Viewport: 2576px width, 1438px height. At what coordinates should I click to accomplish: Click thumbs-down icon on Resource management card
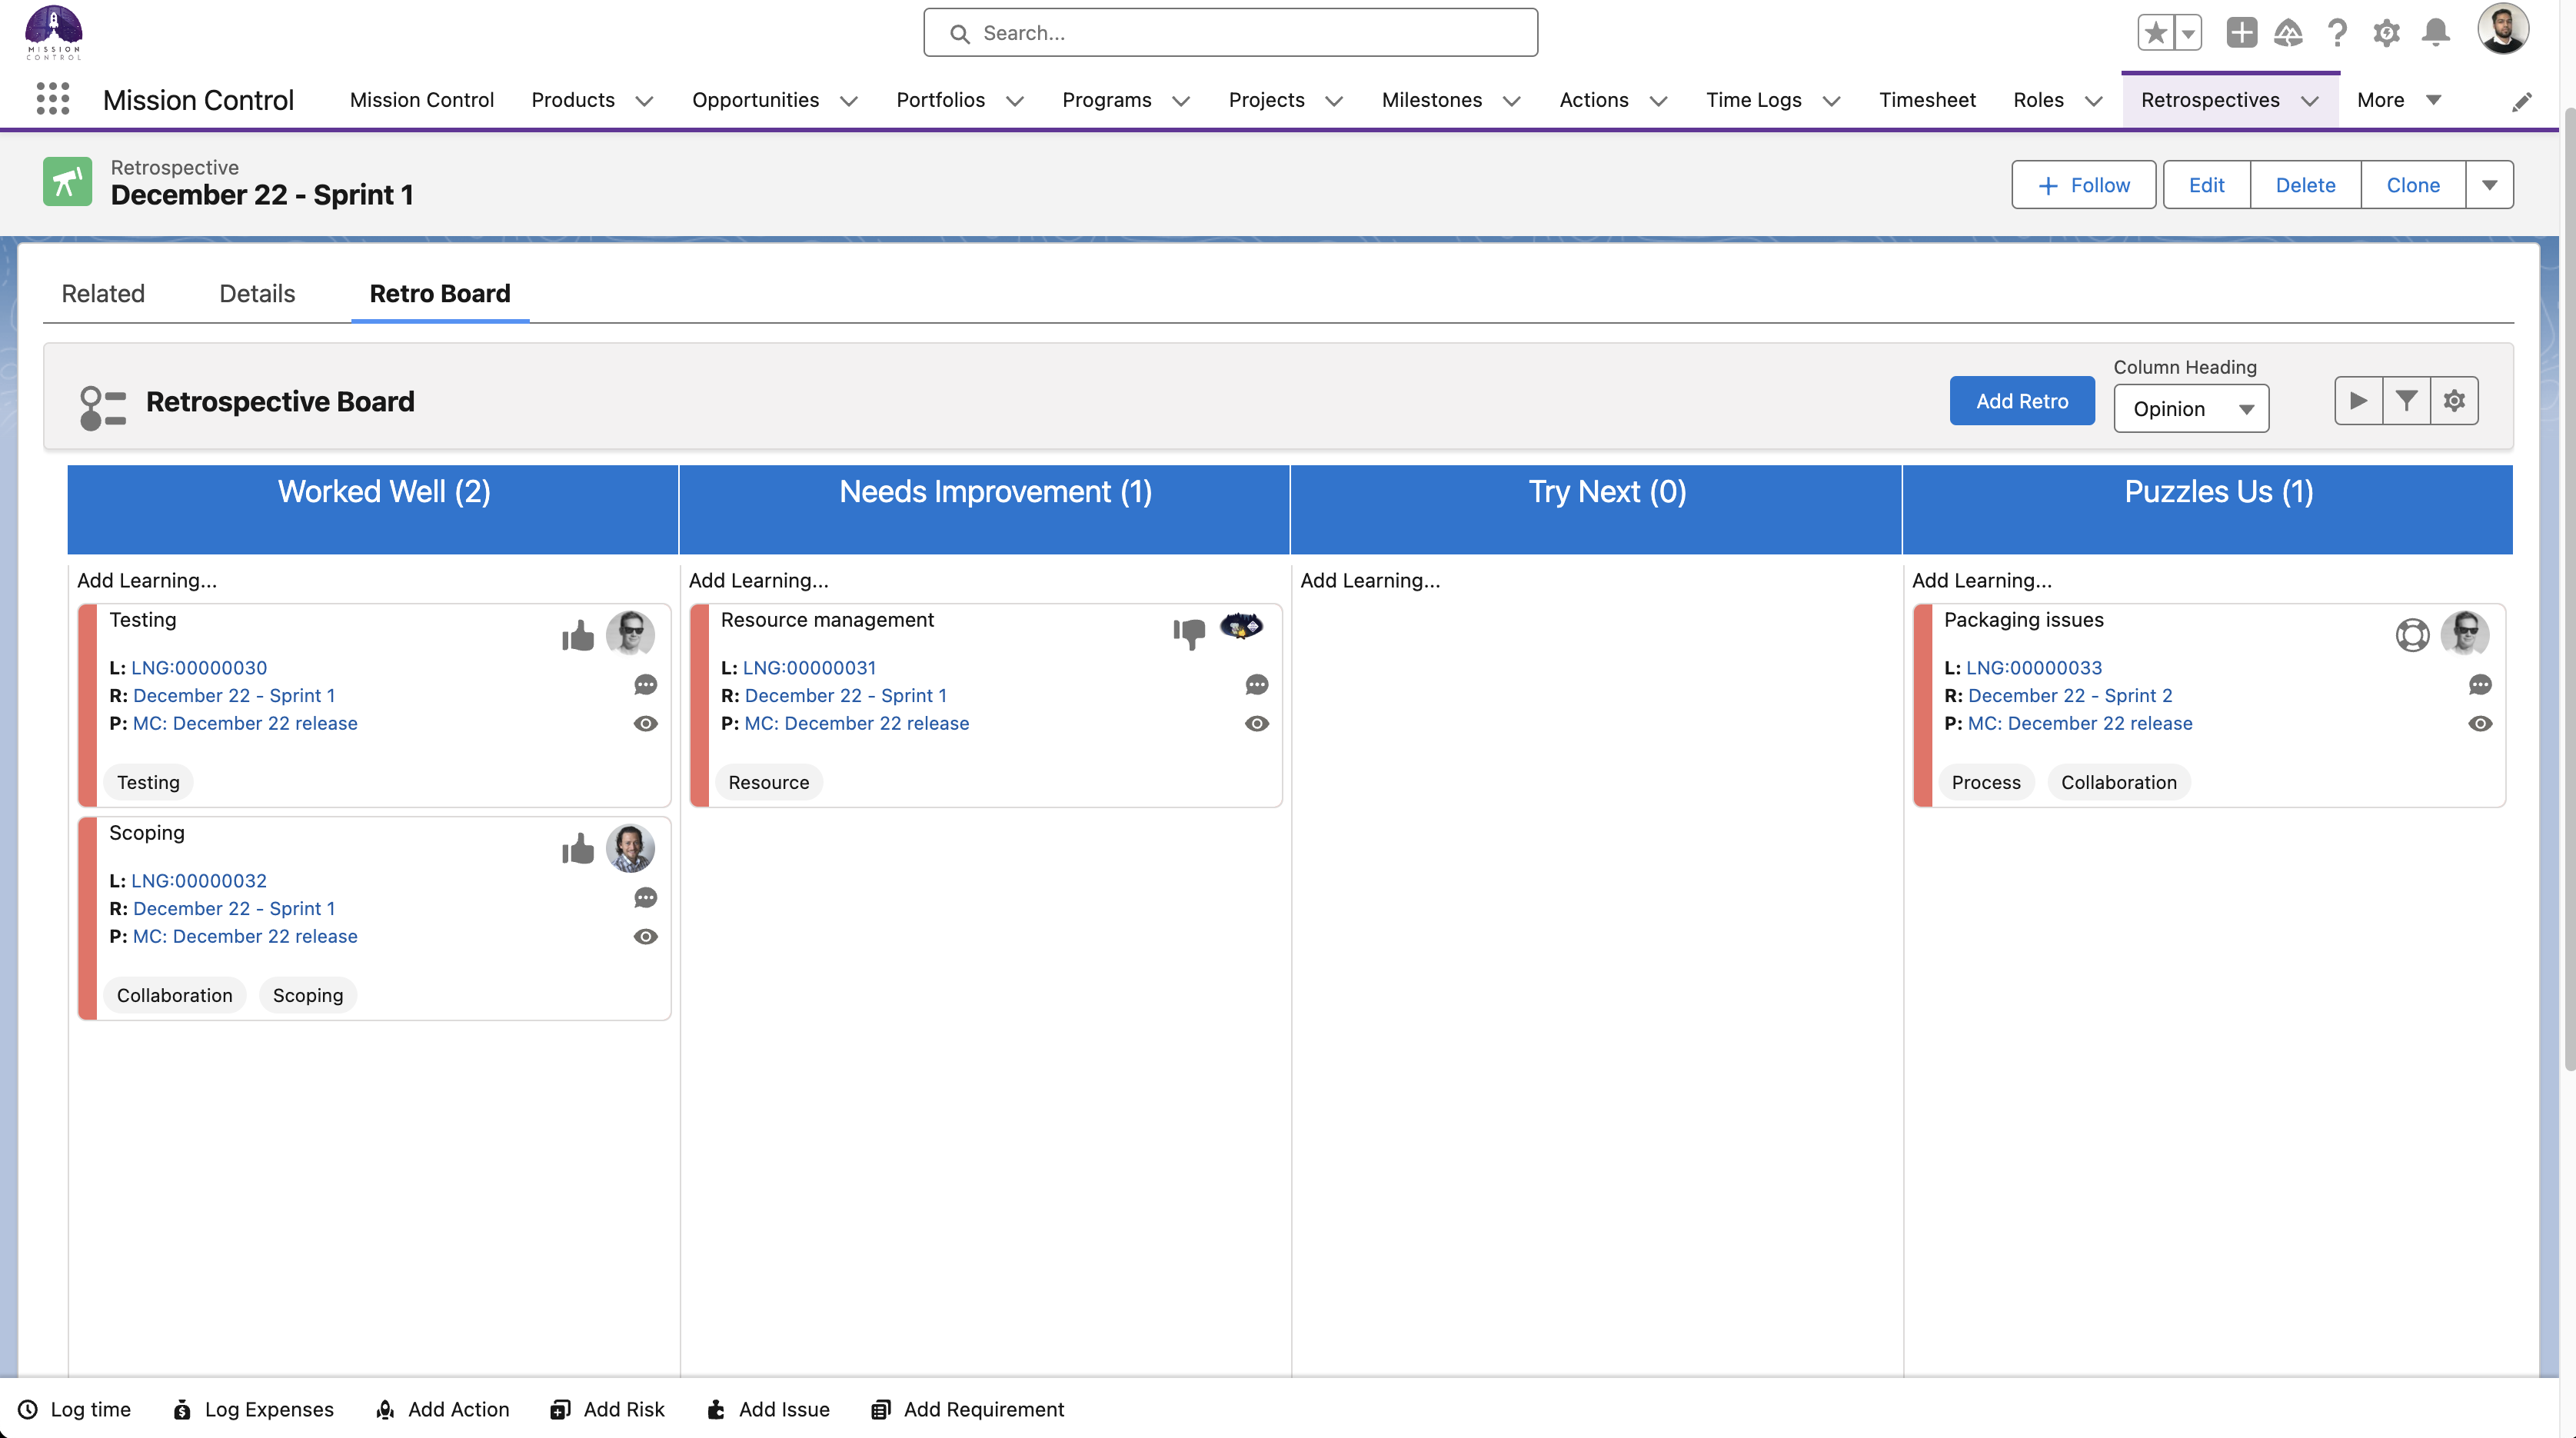point(1189,633)
